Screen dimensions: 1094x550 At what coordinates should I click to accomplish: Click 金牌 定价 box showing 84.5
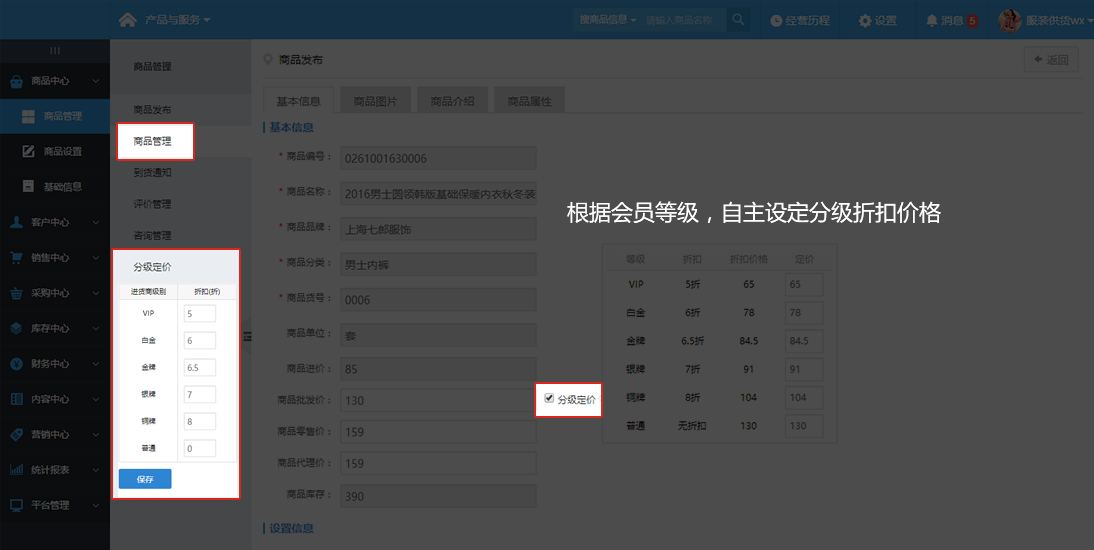click(804, 341)
